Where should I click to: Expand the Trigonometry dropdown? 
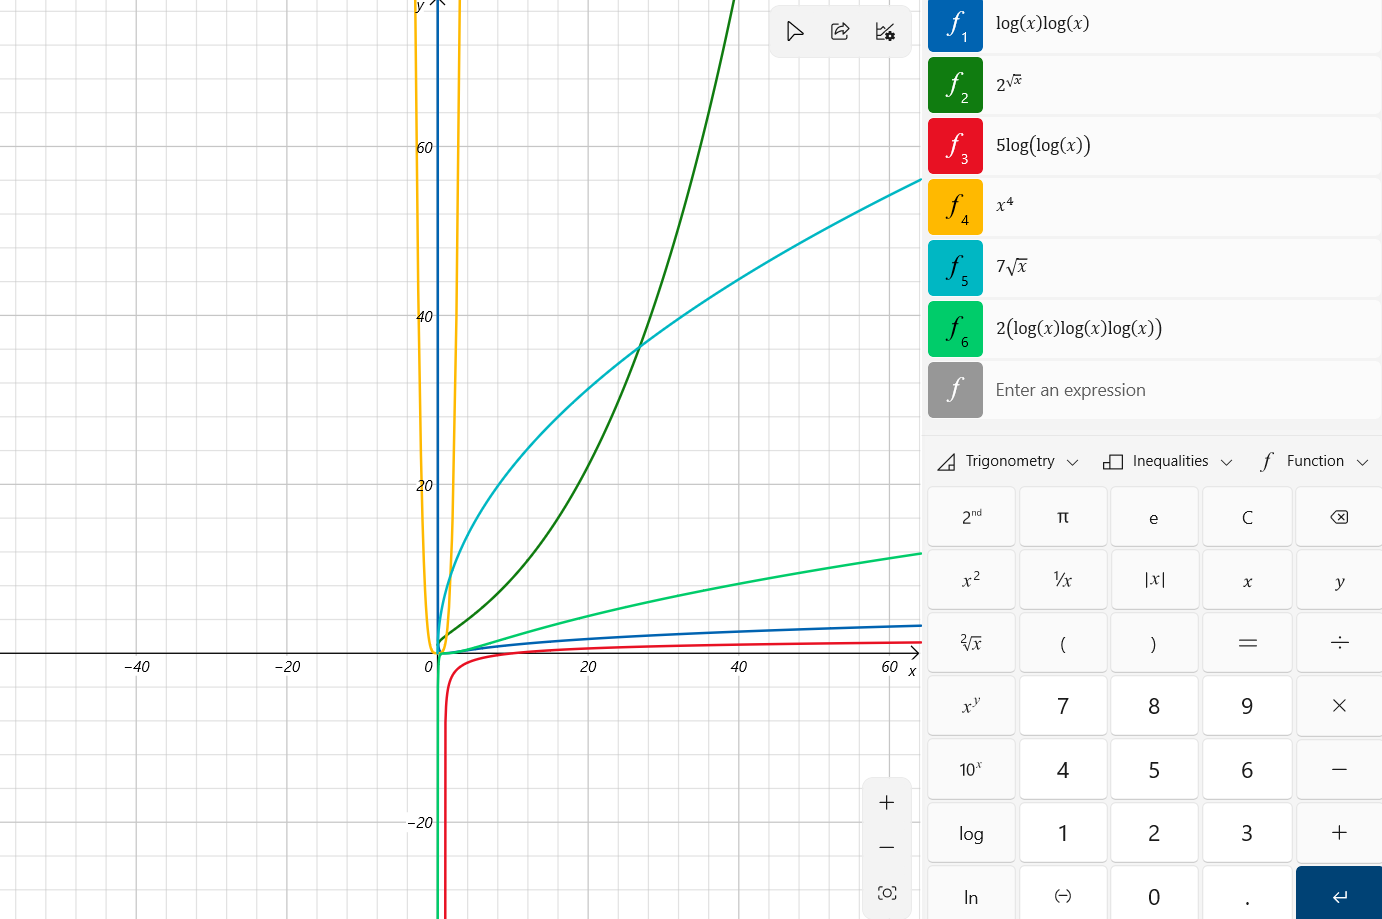[x=1008, y=461]
